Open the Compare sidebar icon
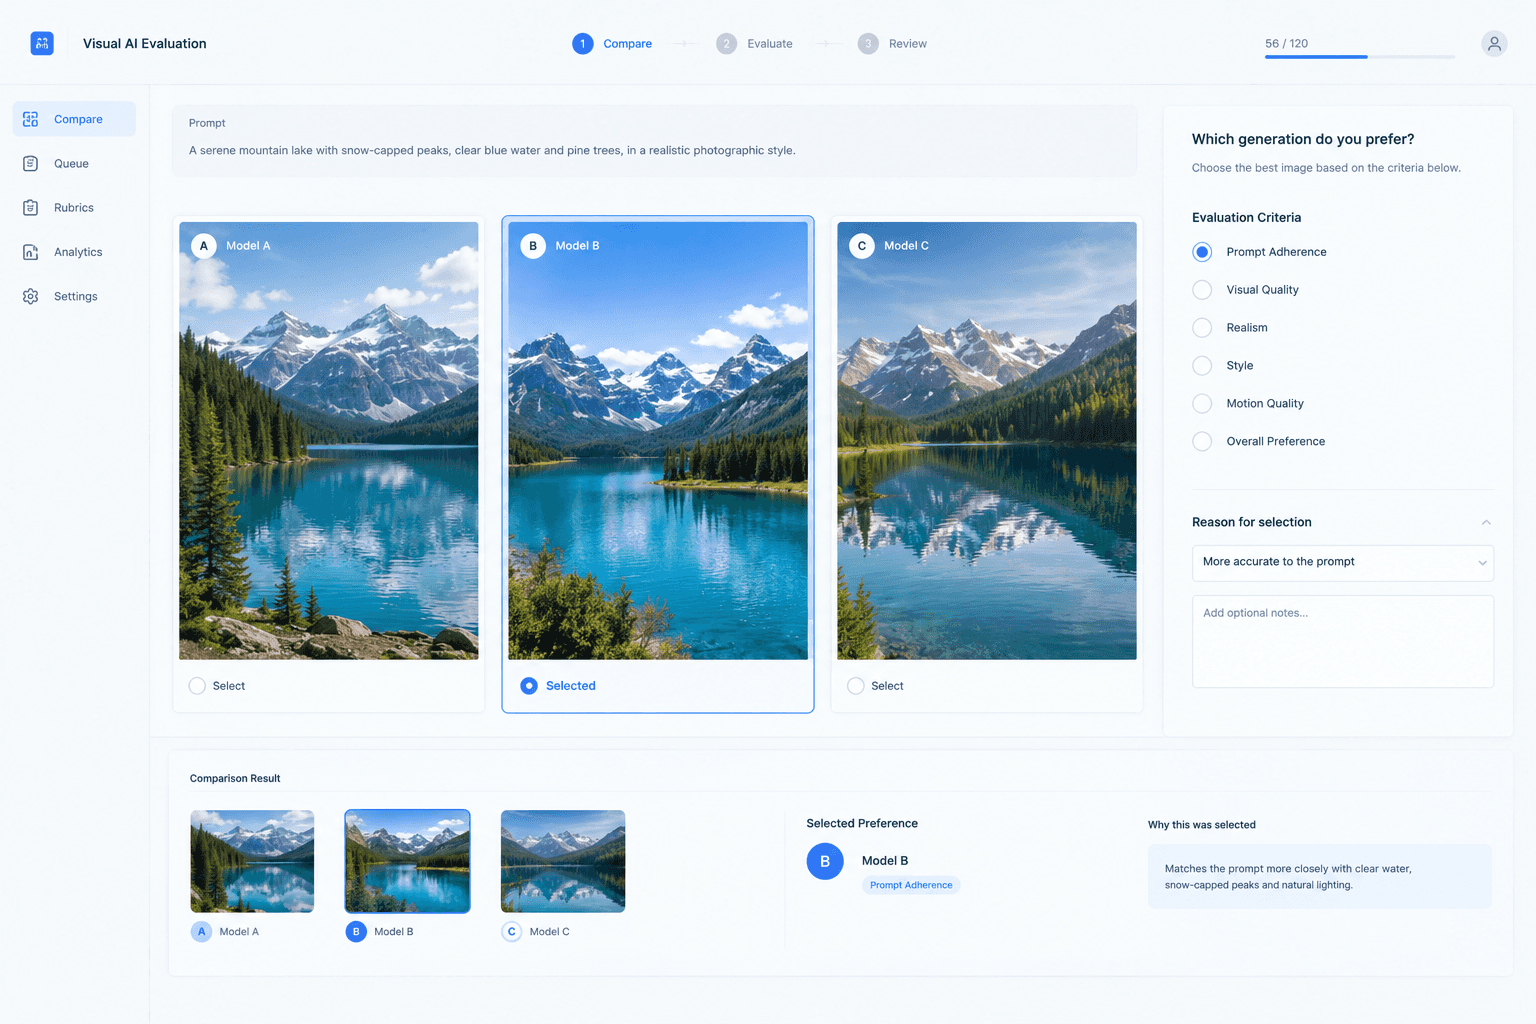Screen dimensions: 1536x1024 click(31, 119)
